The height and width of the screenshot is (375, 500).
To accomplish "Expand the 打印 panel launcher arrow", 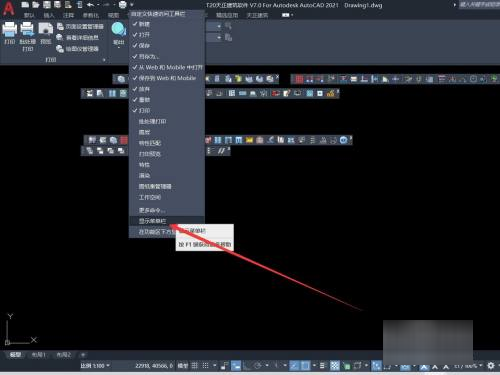I will click(x=104, y=60).
